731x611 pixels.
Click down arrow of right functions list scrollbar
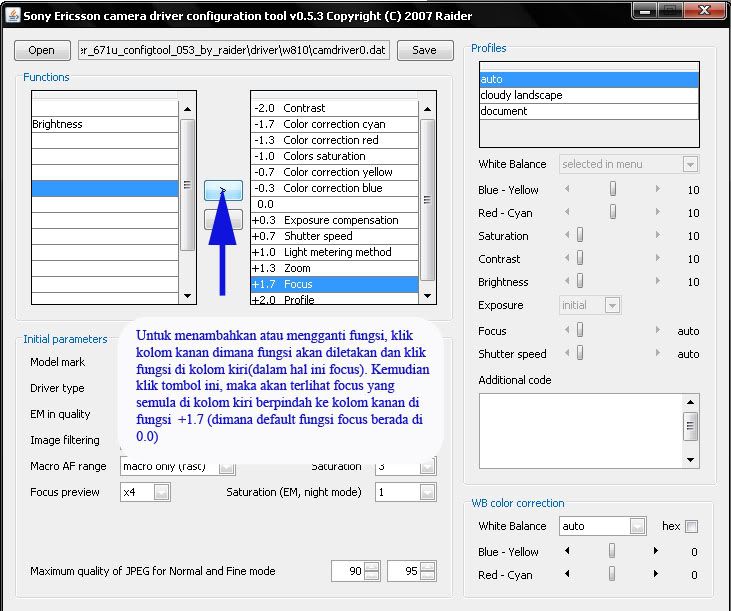point(428,295)
